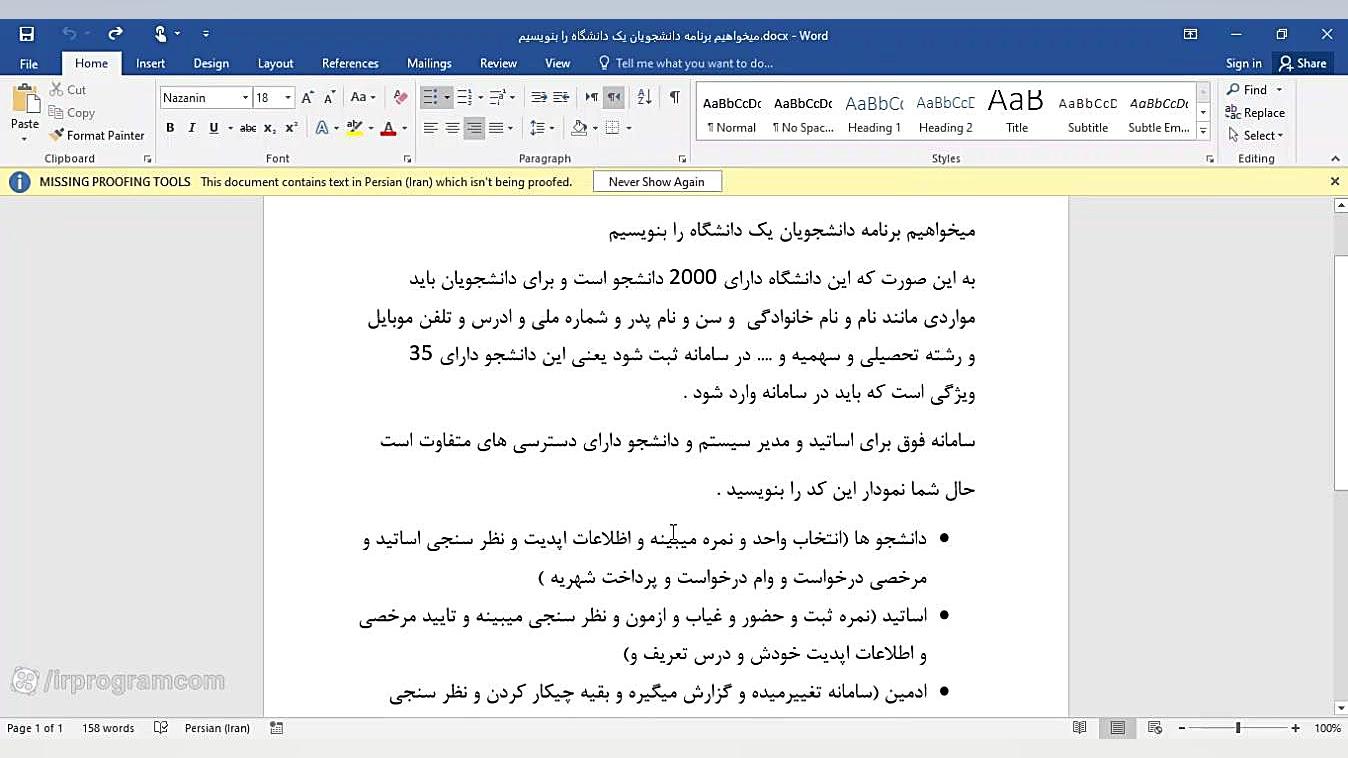The image size is (1348, 758).
Task: Click the Tell me what you want to do box
Action: 685,63
